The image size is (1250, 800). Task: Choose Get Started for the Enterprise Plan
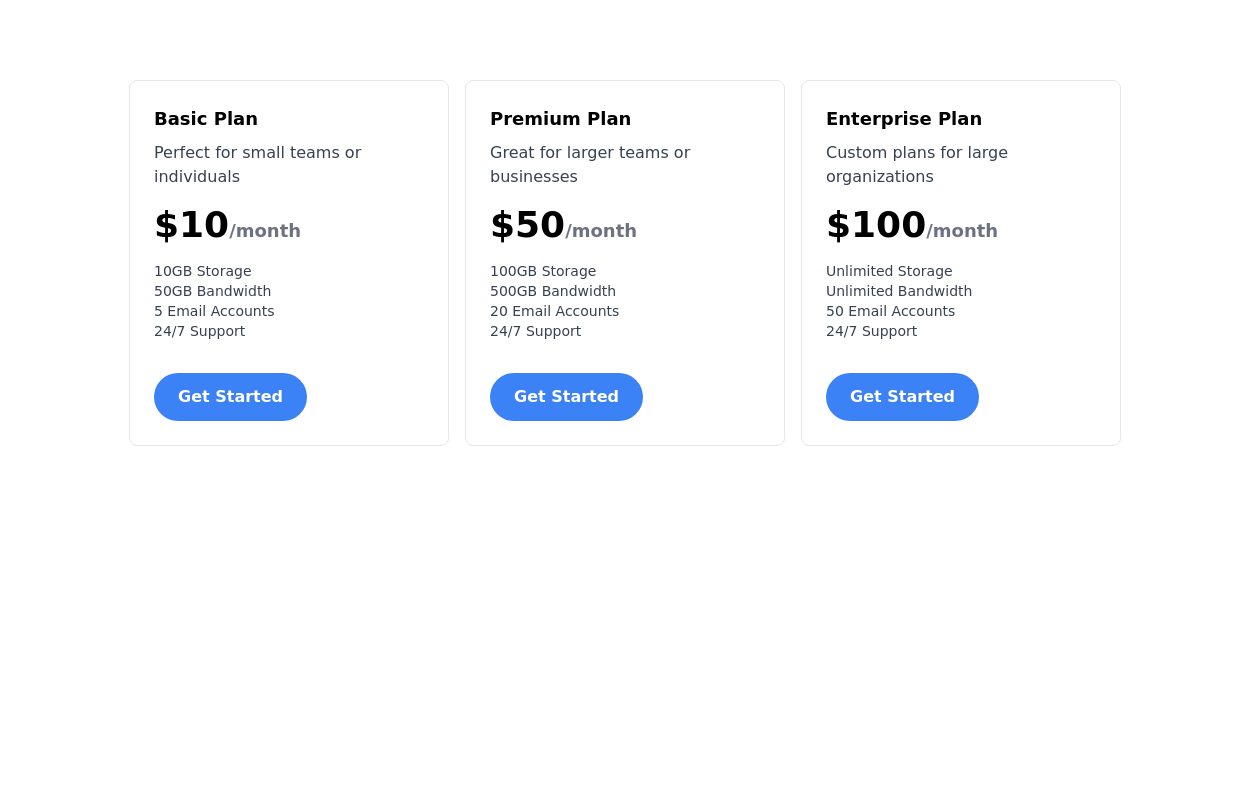tap(902, 397)
